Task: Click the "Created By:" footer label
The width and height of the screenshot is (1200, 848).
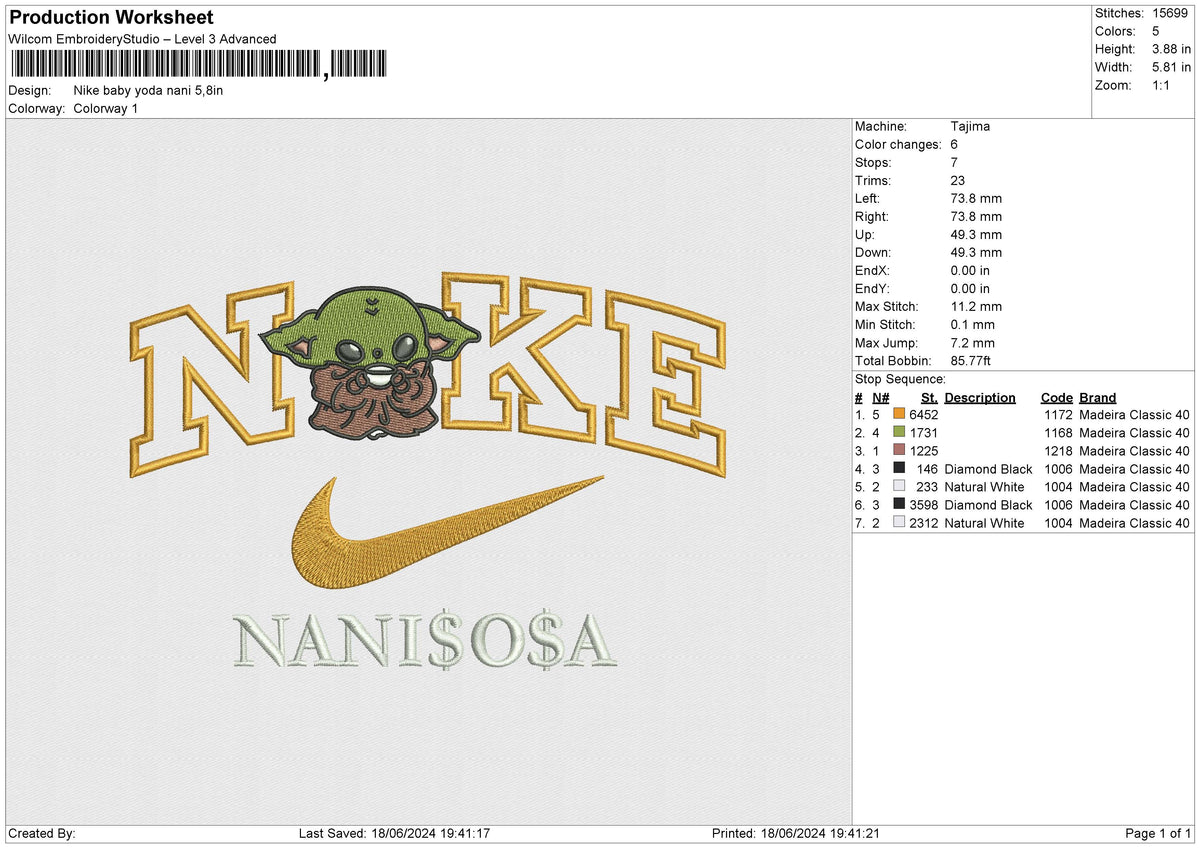Action: pyautogui.click(x=41, y=833)
